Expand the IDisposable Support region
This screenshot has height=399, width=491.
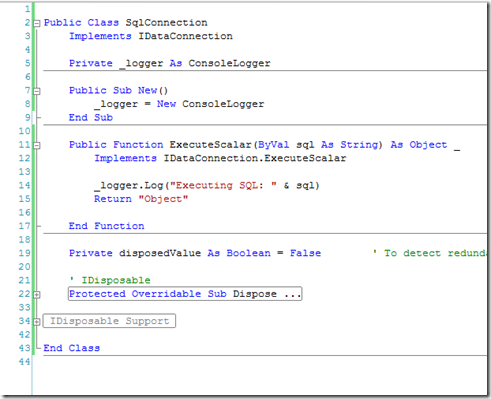pos(37,322)
